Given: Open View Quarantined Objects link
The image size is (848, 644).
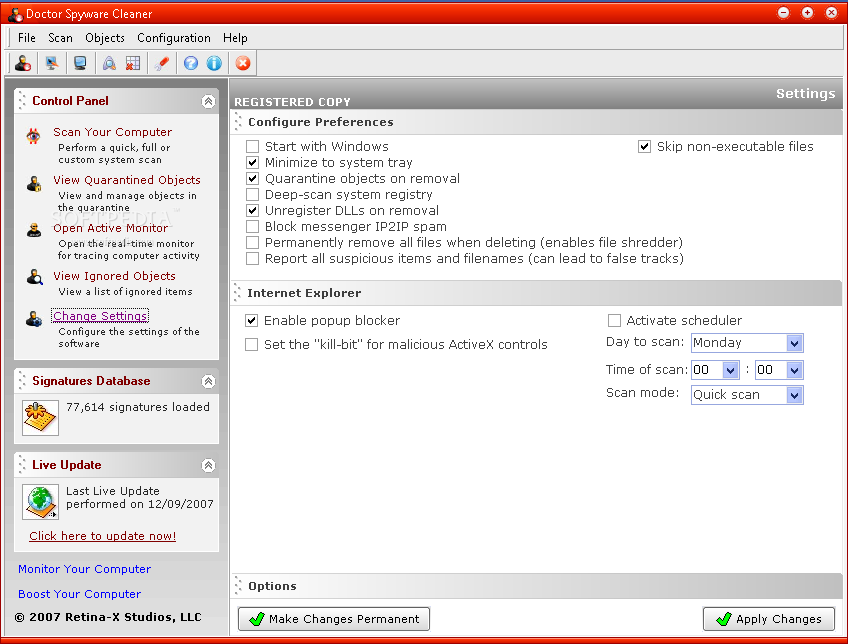Looking at the screenshot, I should pos(127,180).
